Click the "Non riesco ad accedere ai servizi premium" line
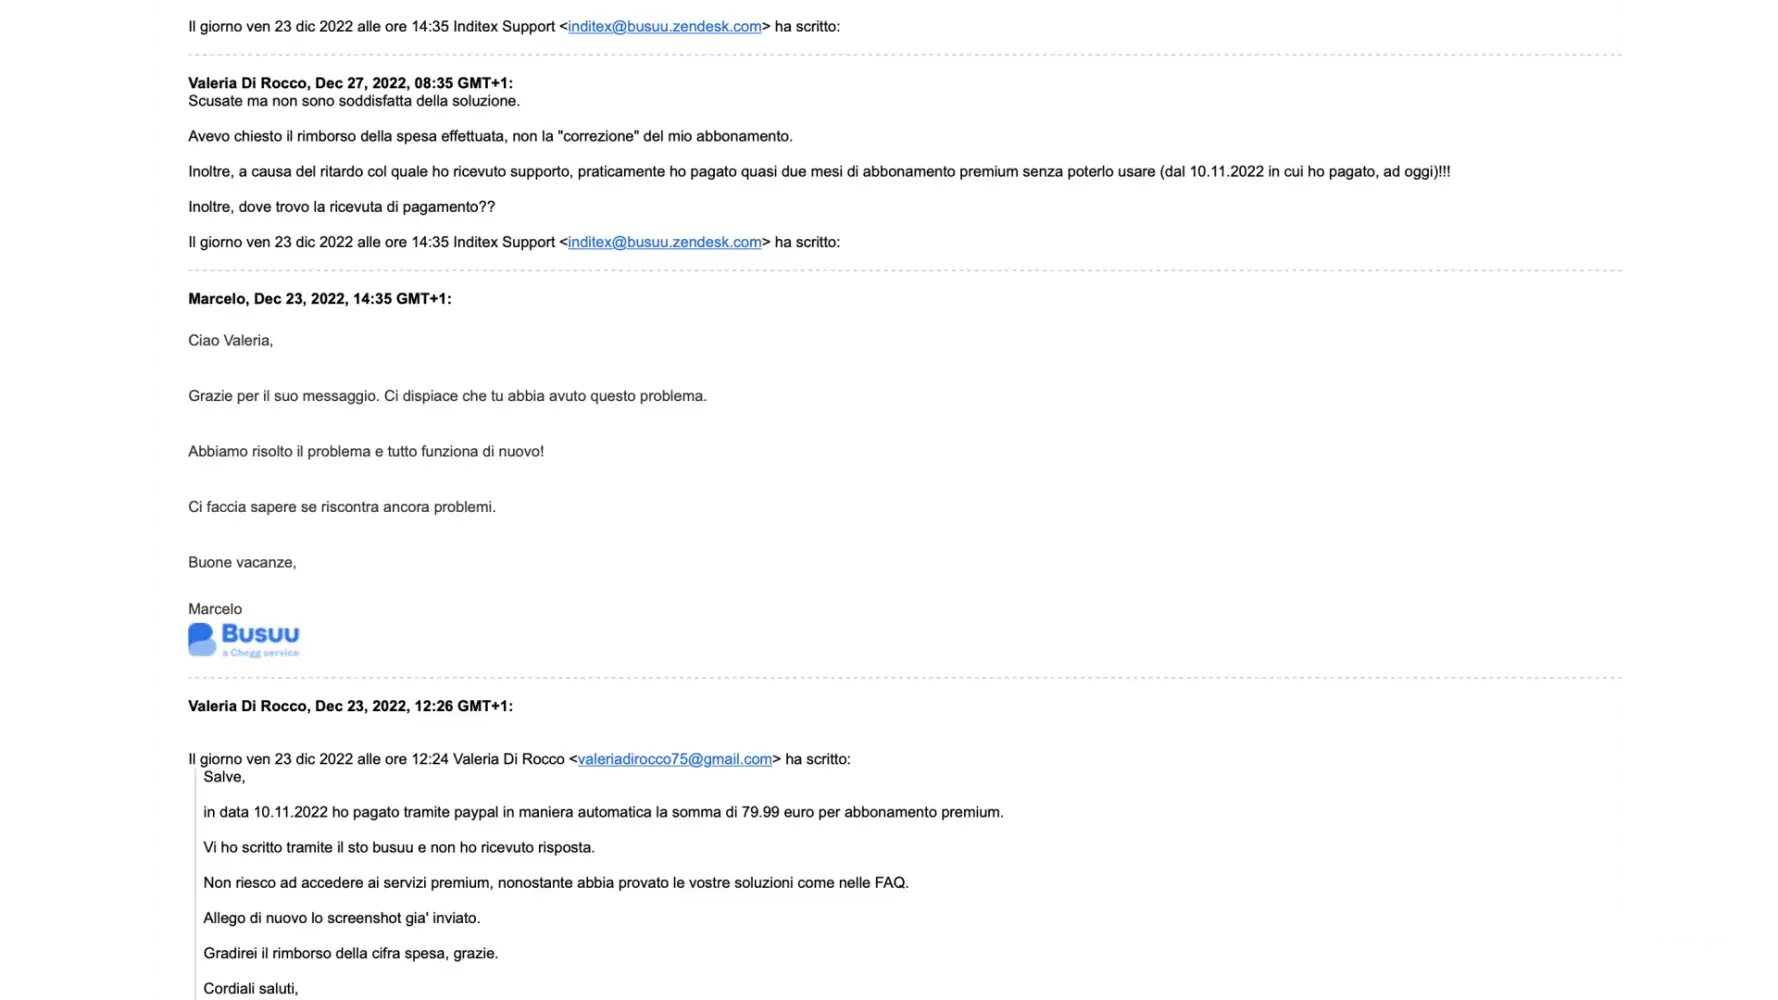 (x=555, y=883)
